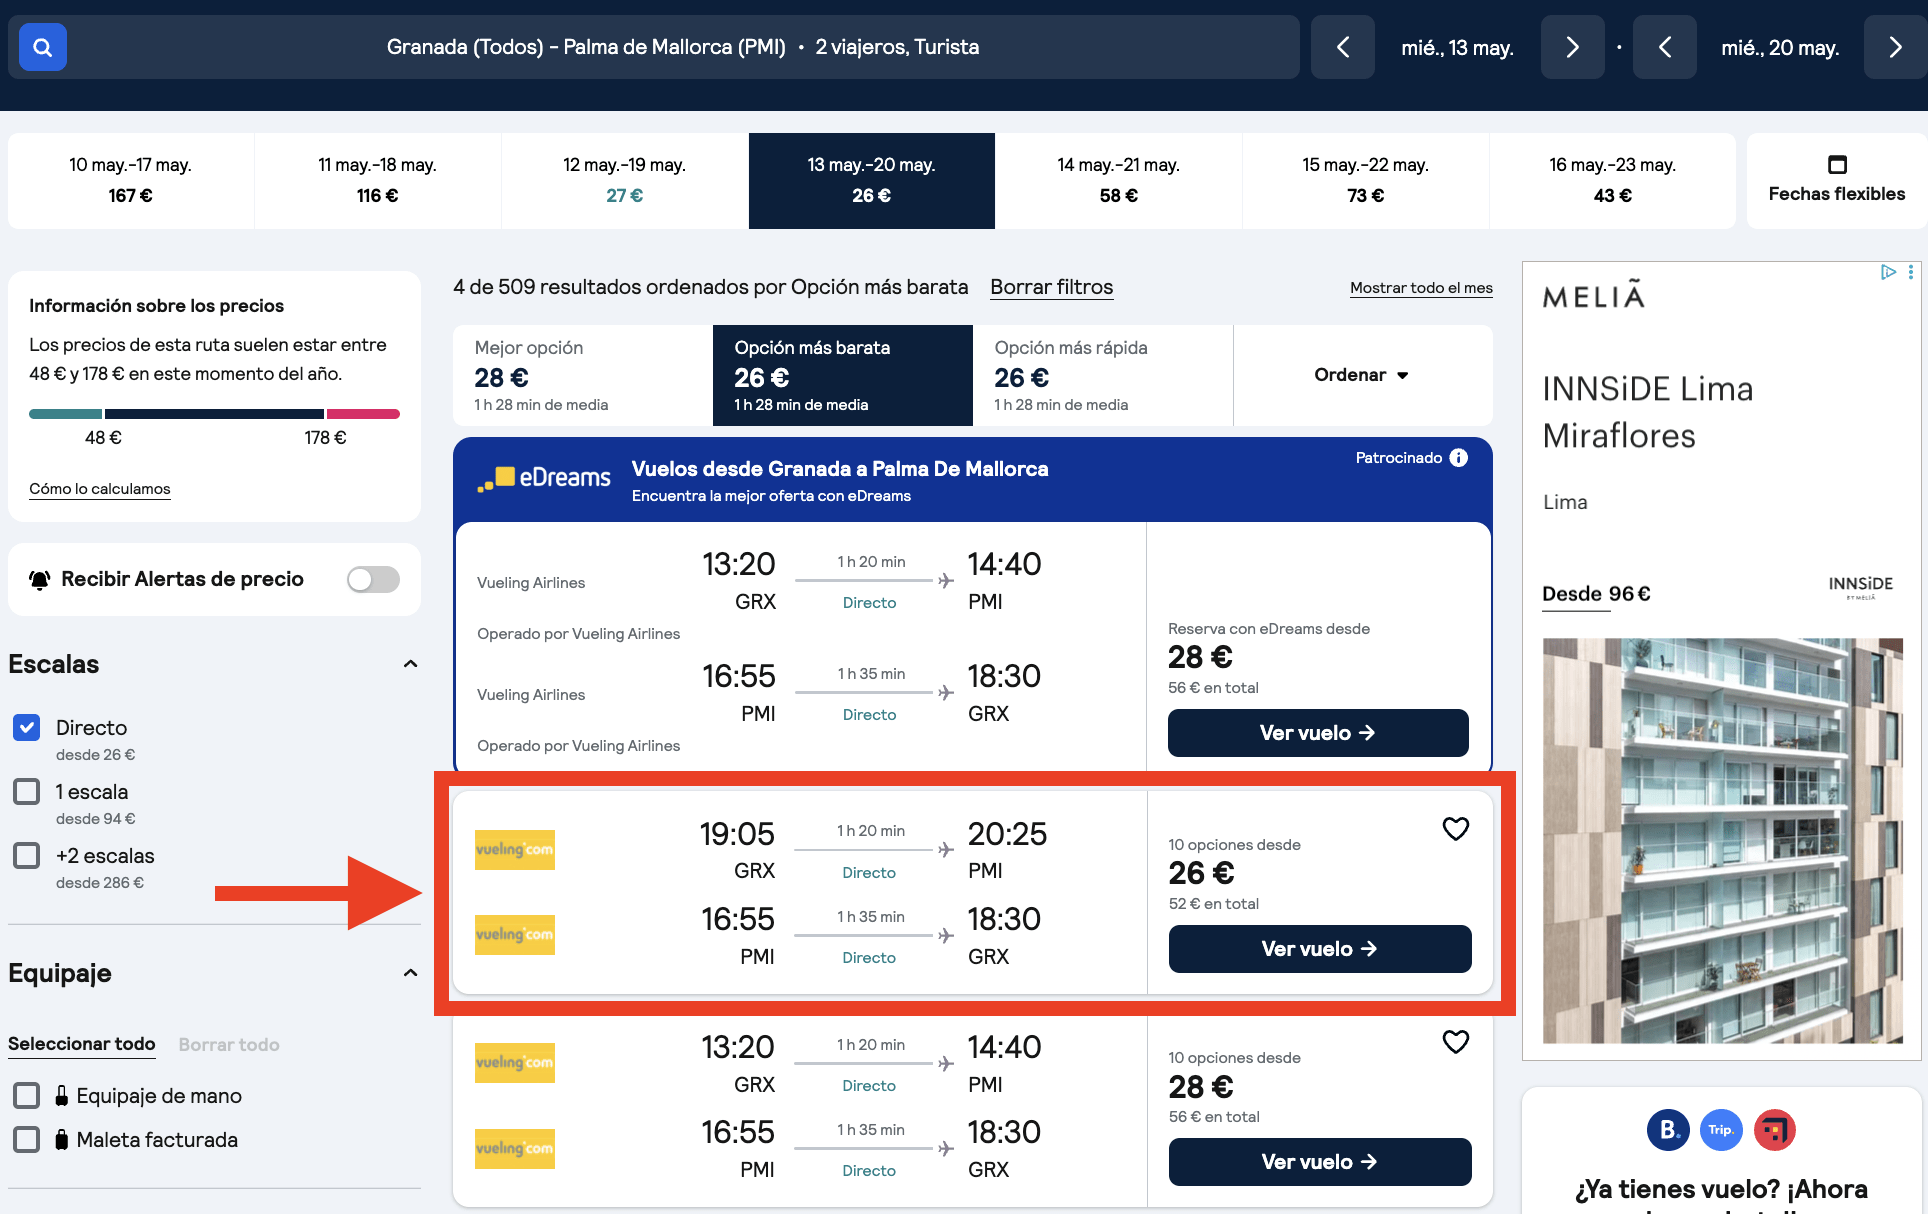Select Opción más barata tab
Image resolution: width=1928 pixels, height=1214 pixels.
click(x=843, y=375)
